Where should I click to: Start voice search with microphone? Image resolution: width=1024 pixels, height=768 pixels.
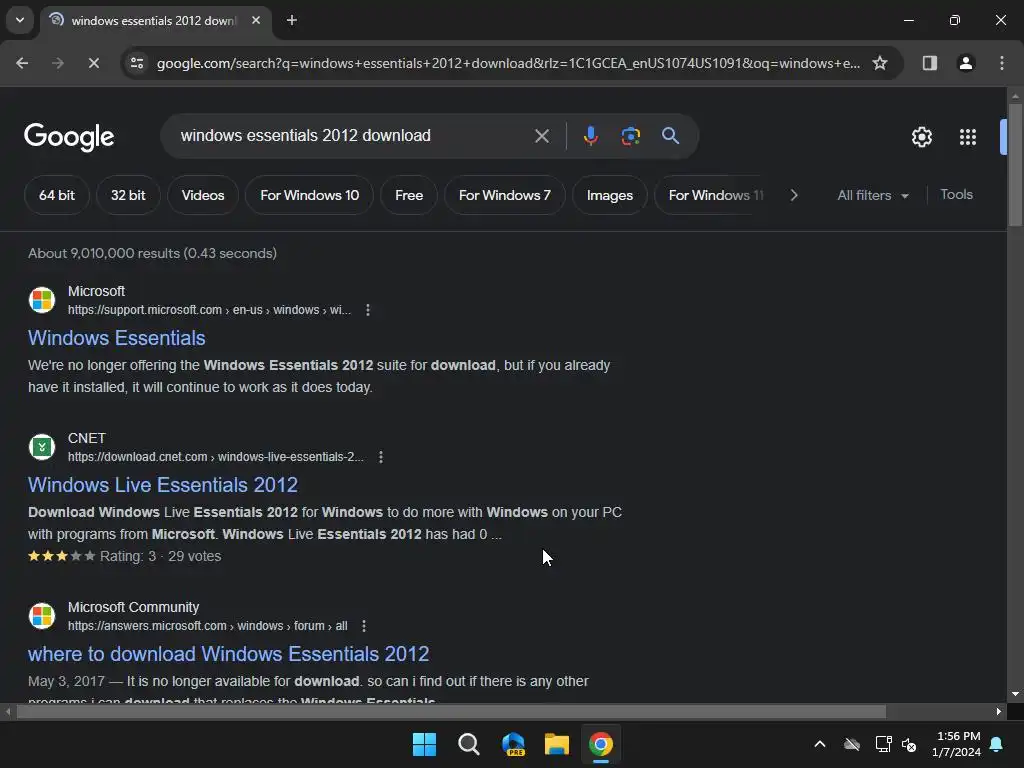[590, 136]
